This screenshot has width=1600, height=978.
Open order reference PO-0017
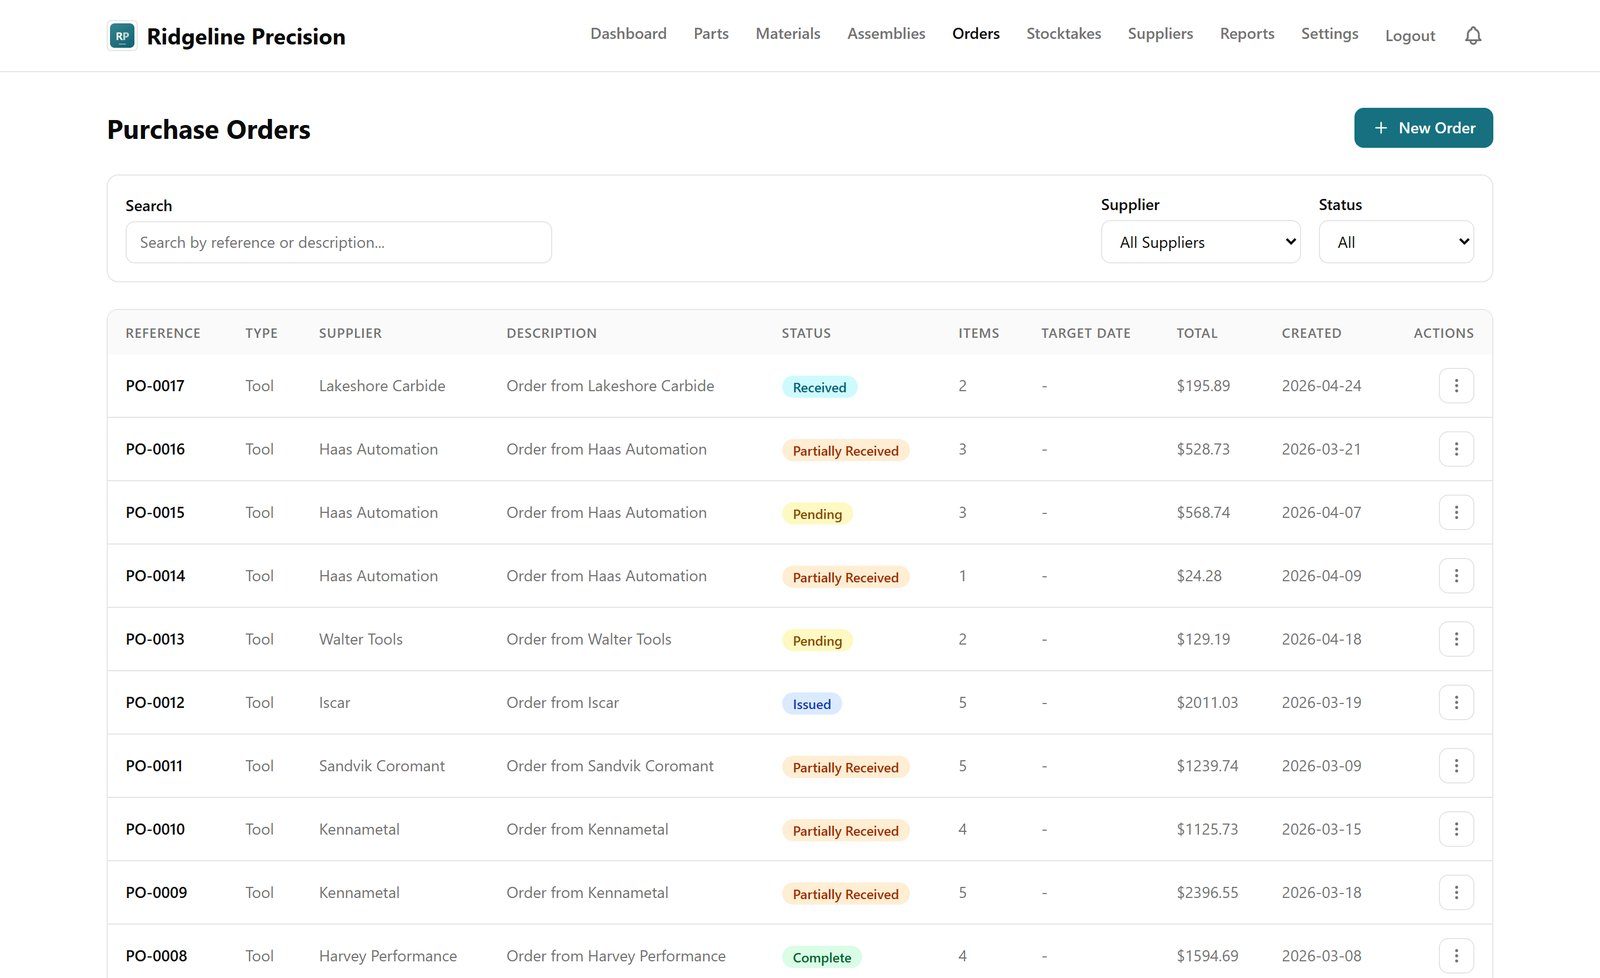(x=155, y=386)
